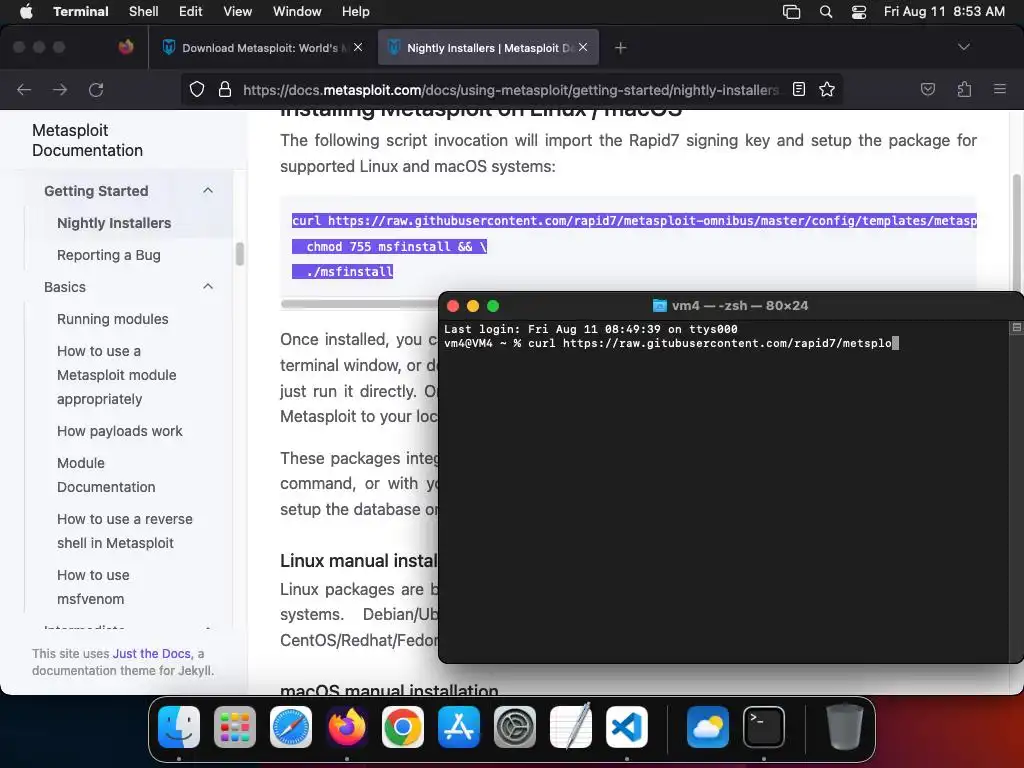Toggle reader view for this page
The image size is (1024, 768).
tap(799, 89)
